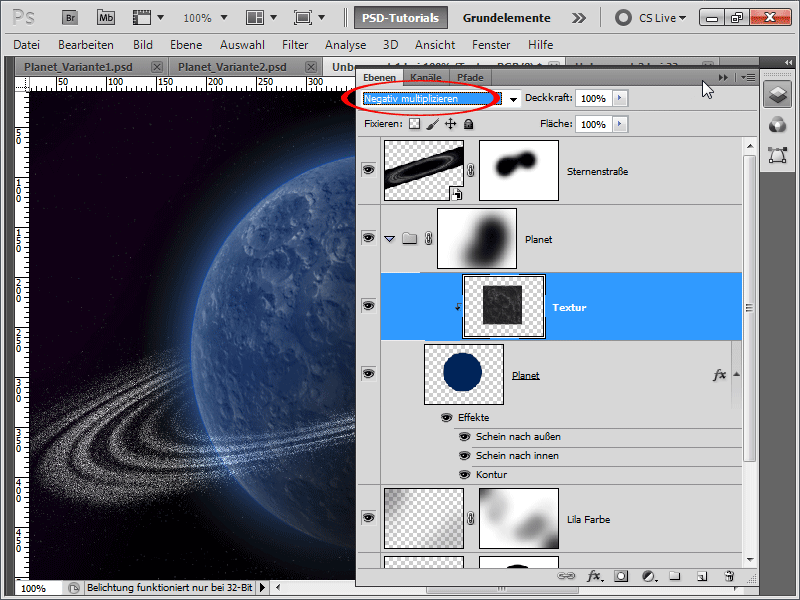This screenshot has height=600, width=800.
Task: Create a new group folder icon
Action: coord(675,576)
